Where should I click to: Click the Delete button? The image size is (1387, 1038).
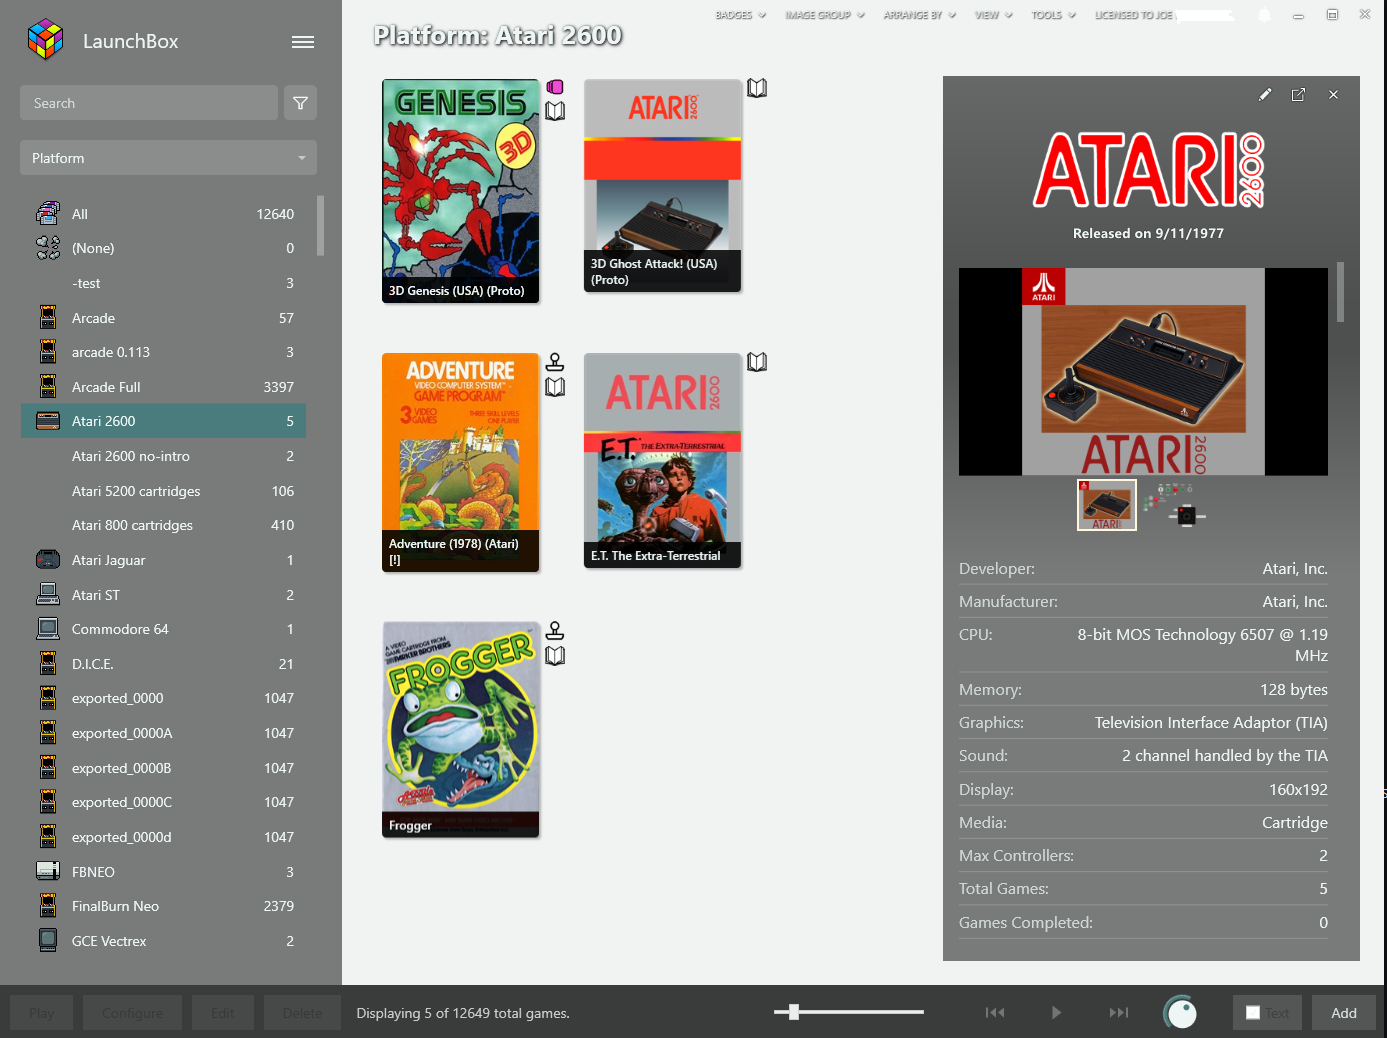pos(302,1013)
